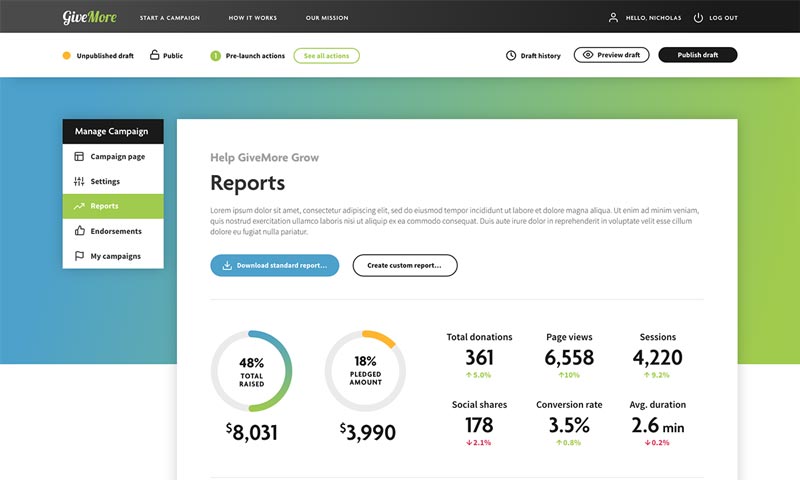Click the Settings sliders icon
800x480 pixels.
79,182
